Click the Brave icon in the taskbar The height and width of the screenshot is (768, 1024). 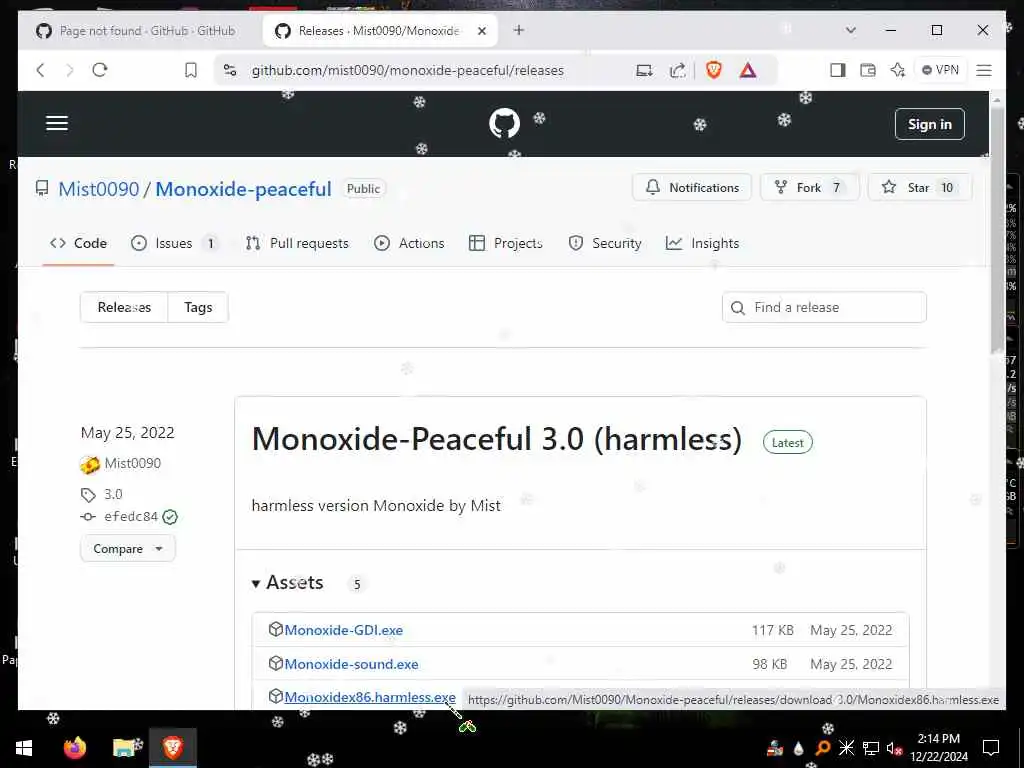[x=172, y=747]
